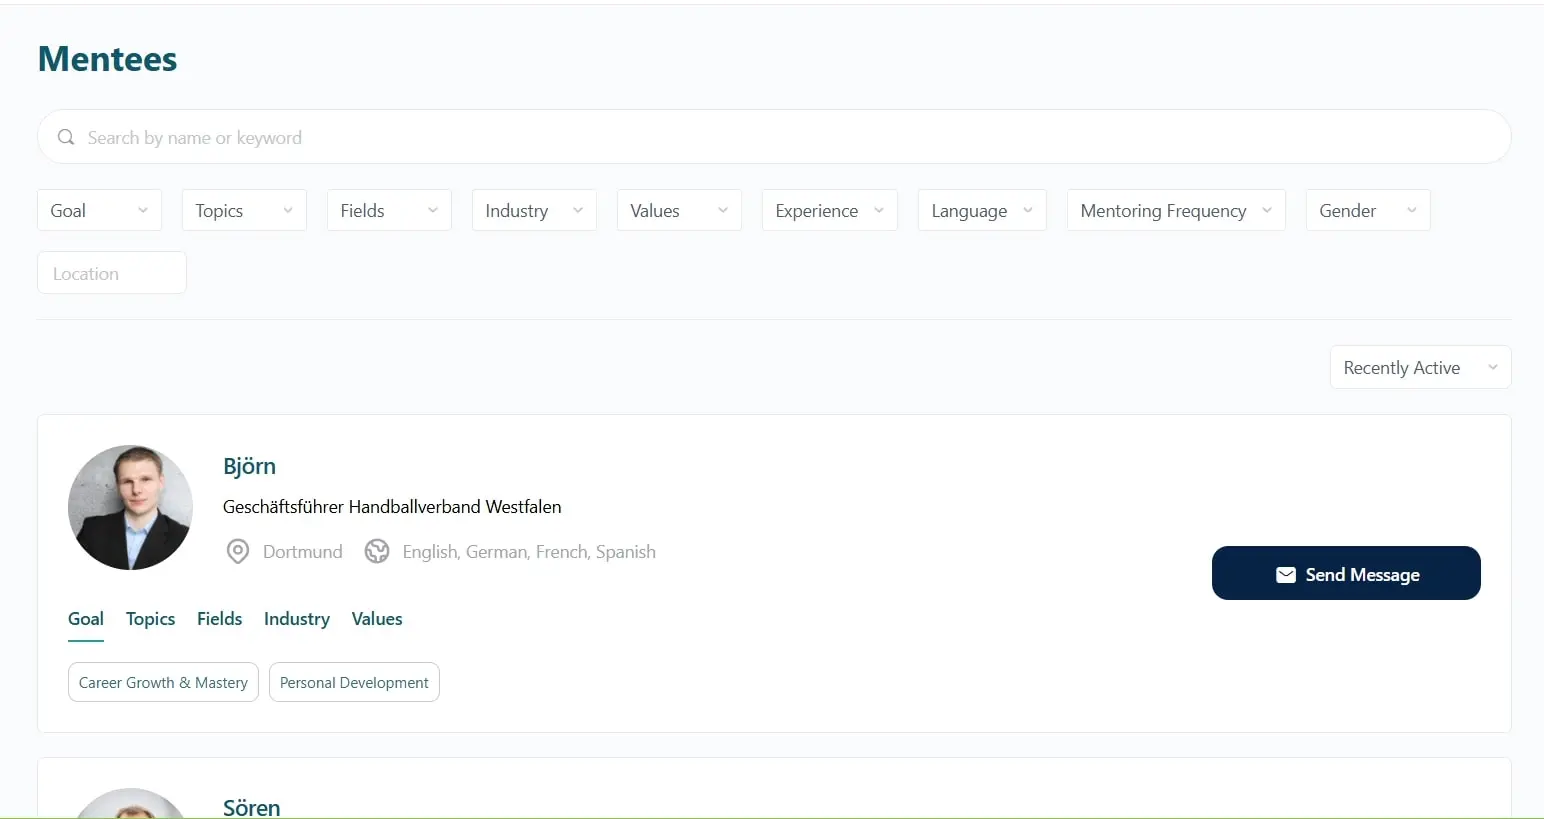Viewport: 1544px width, 819px height.
Task: Open the Mentoring Frequency dropdown
Action: tap(1176, 210)
